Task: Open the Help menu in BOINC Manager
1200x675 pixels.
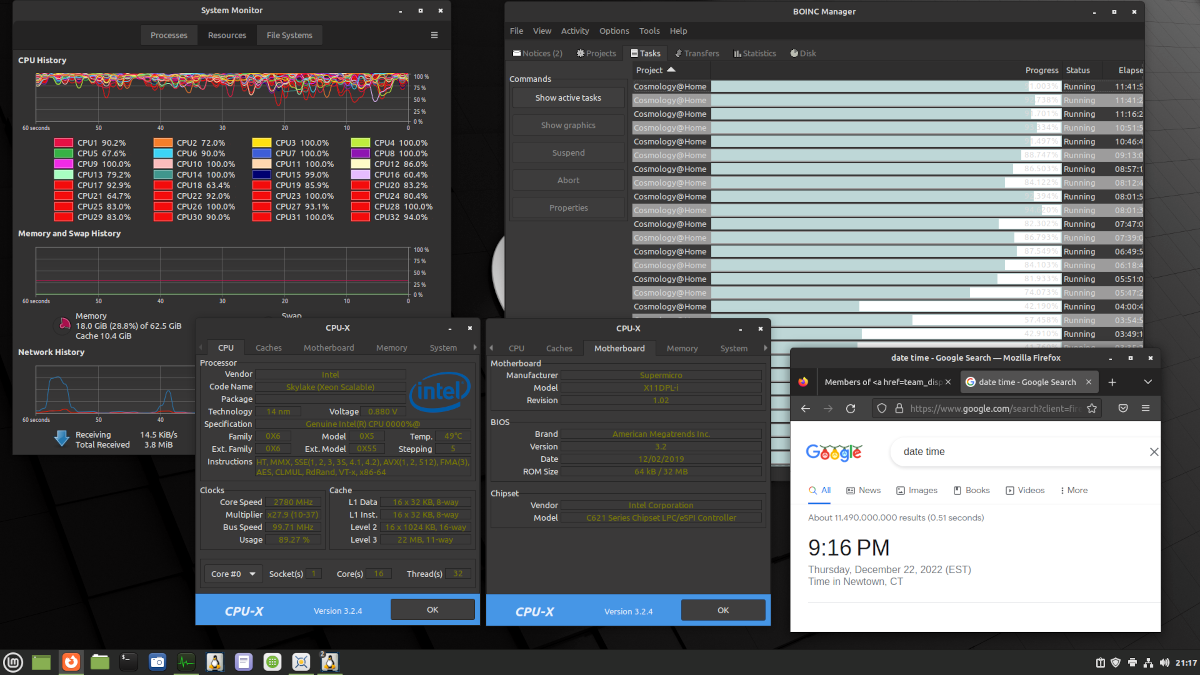Action: point(678,31)
